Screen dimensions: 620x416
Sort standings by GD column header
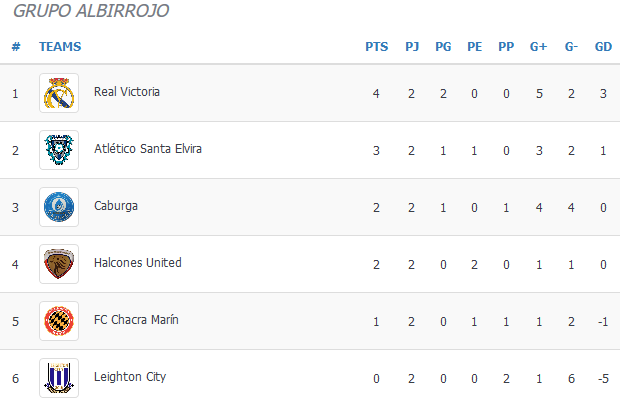click(x=603, y=47)
